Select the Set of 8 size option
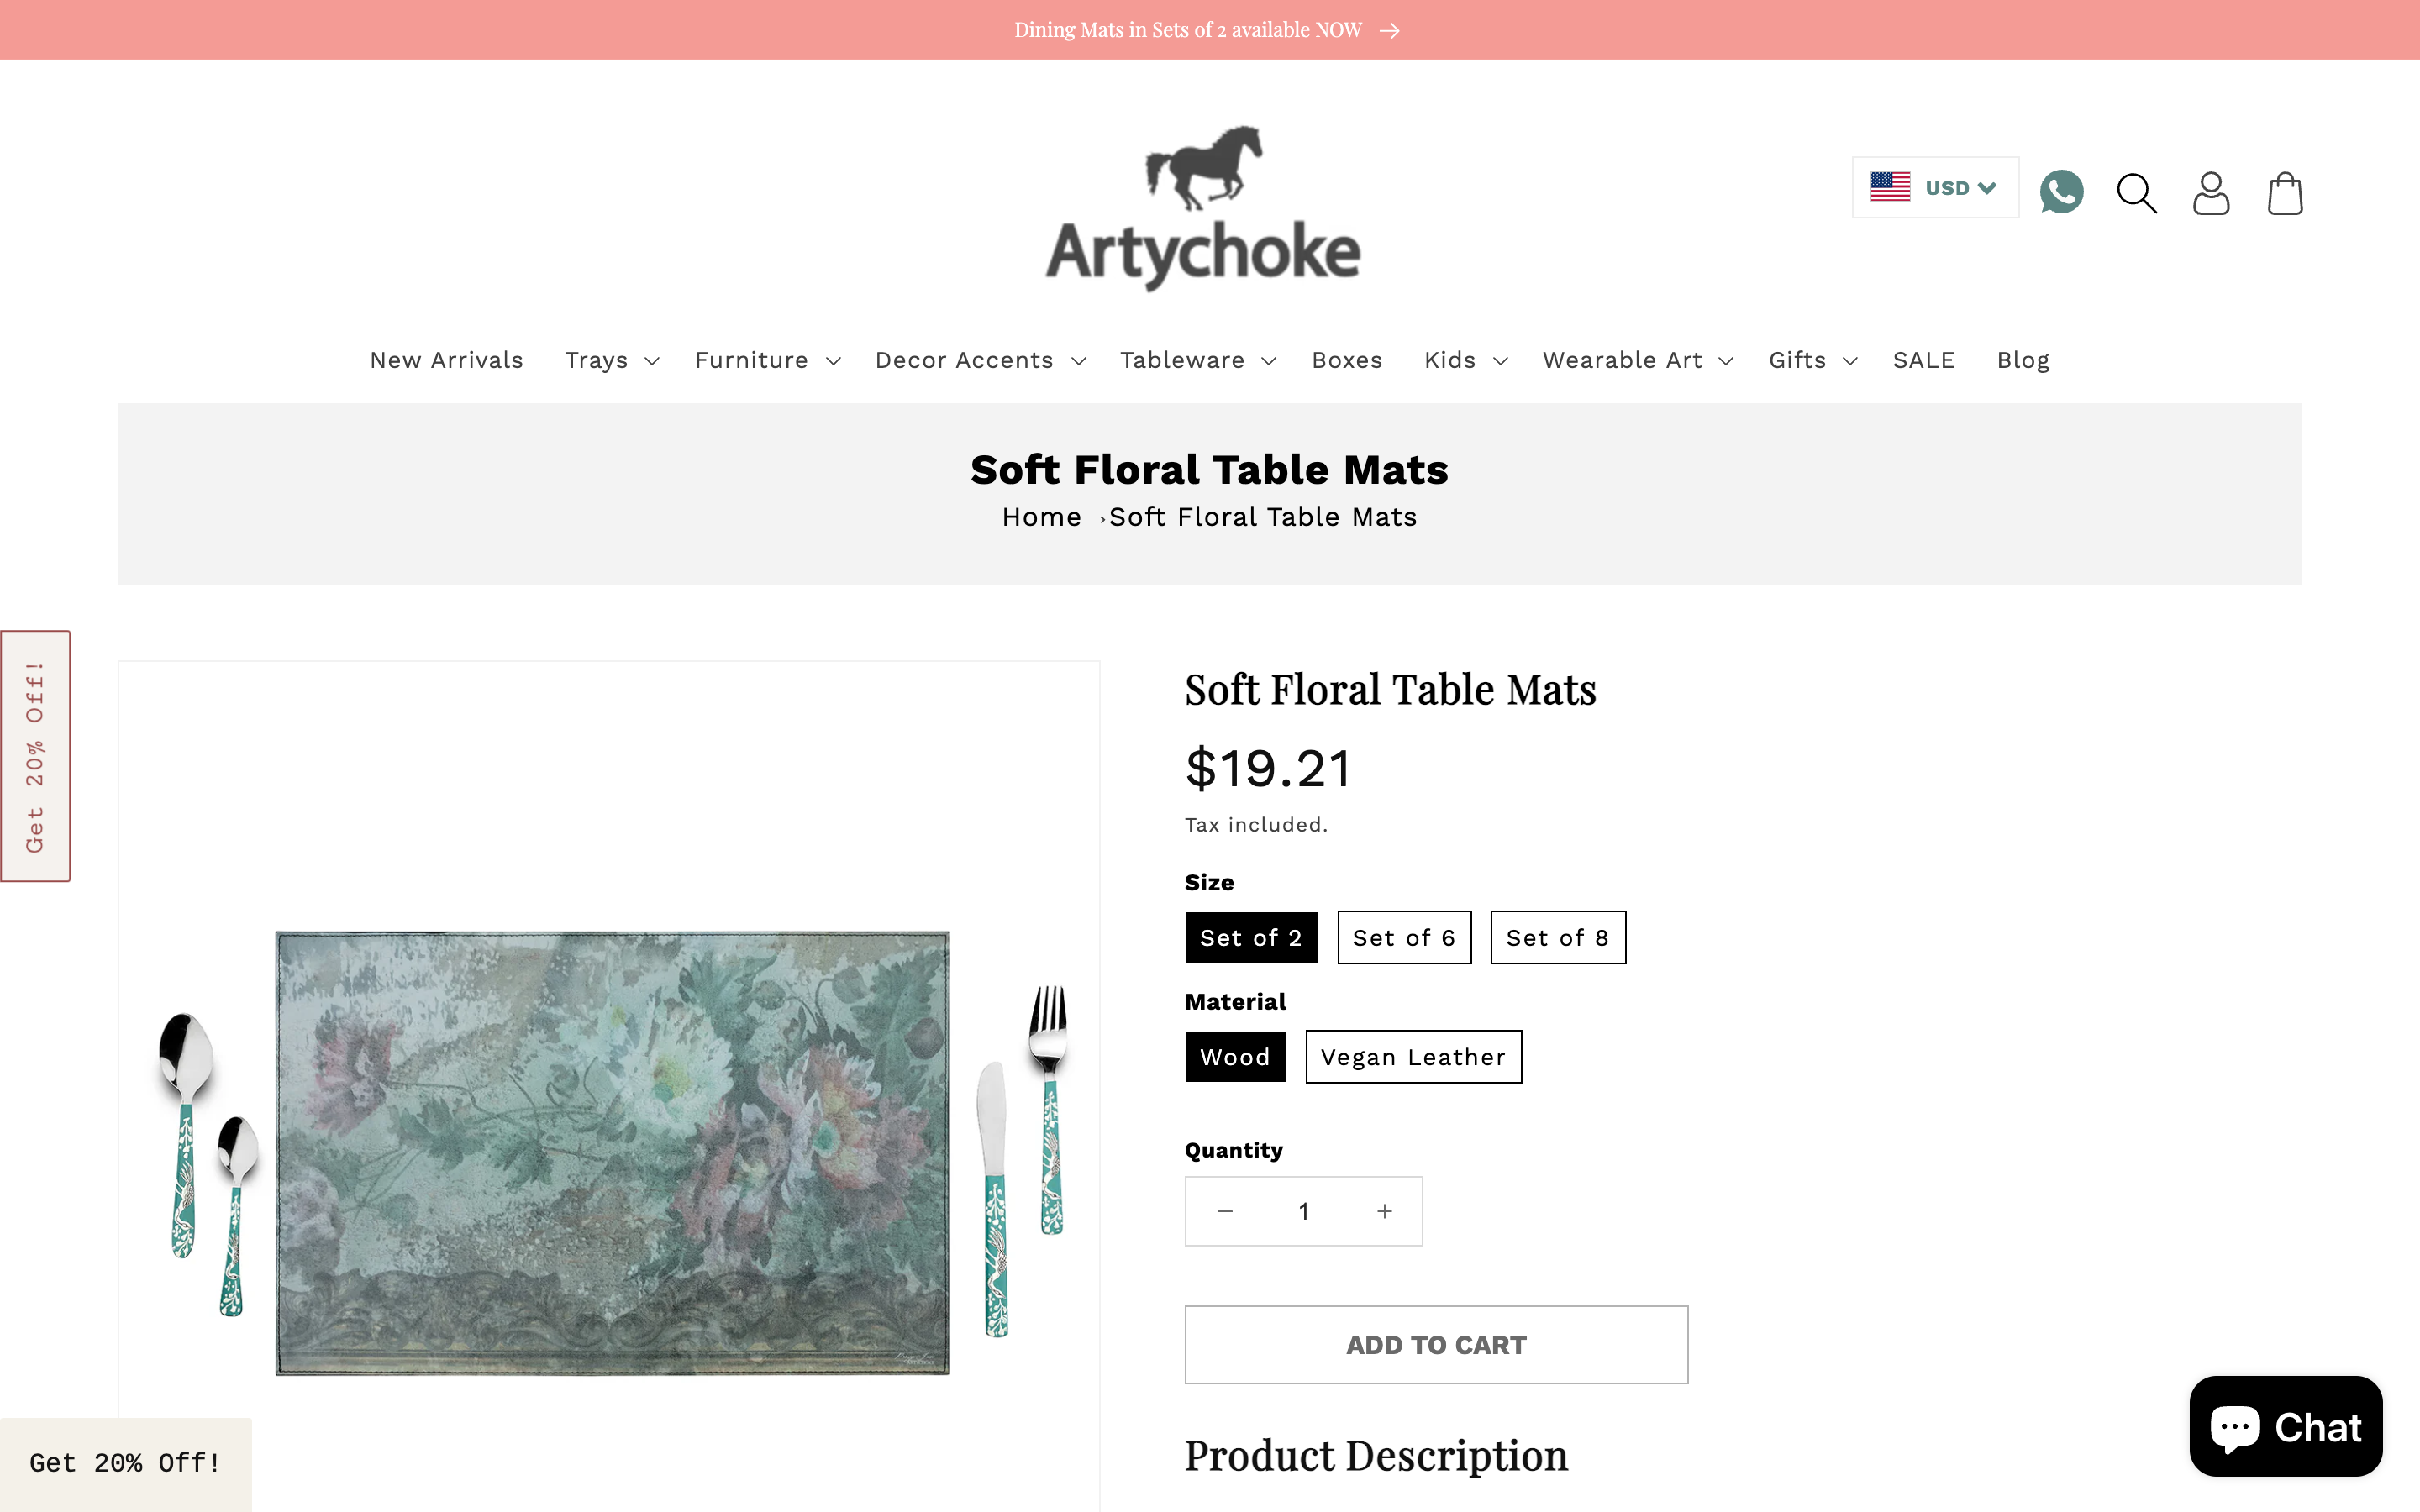The image size is (2420, 1512). [1558, 937]
